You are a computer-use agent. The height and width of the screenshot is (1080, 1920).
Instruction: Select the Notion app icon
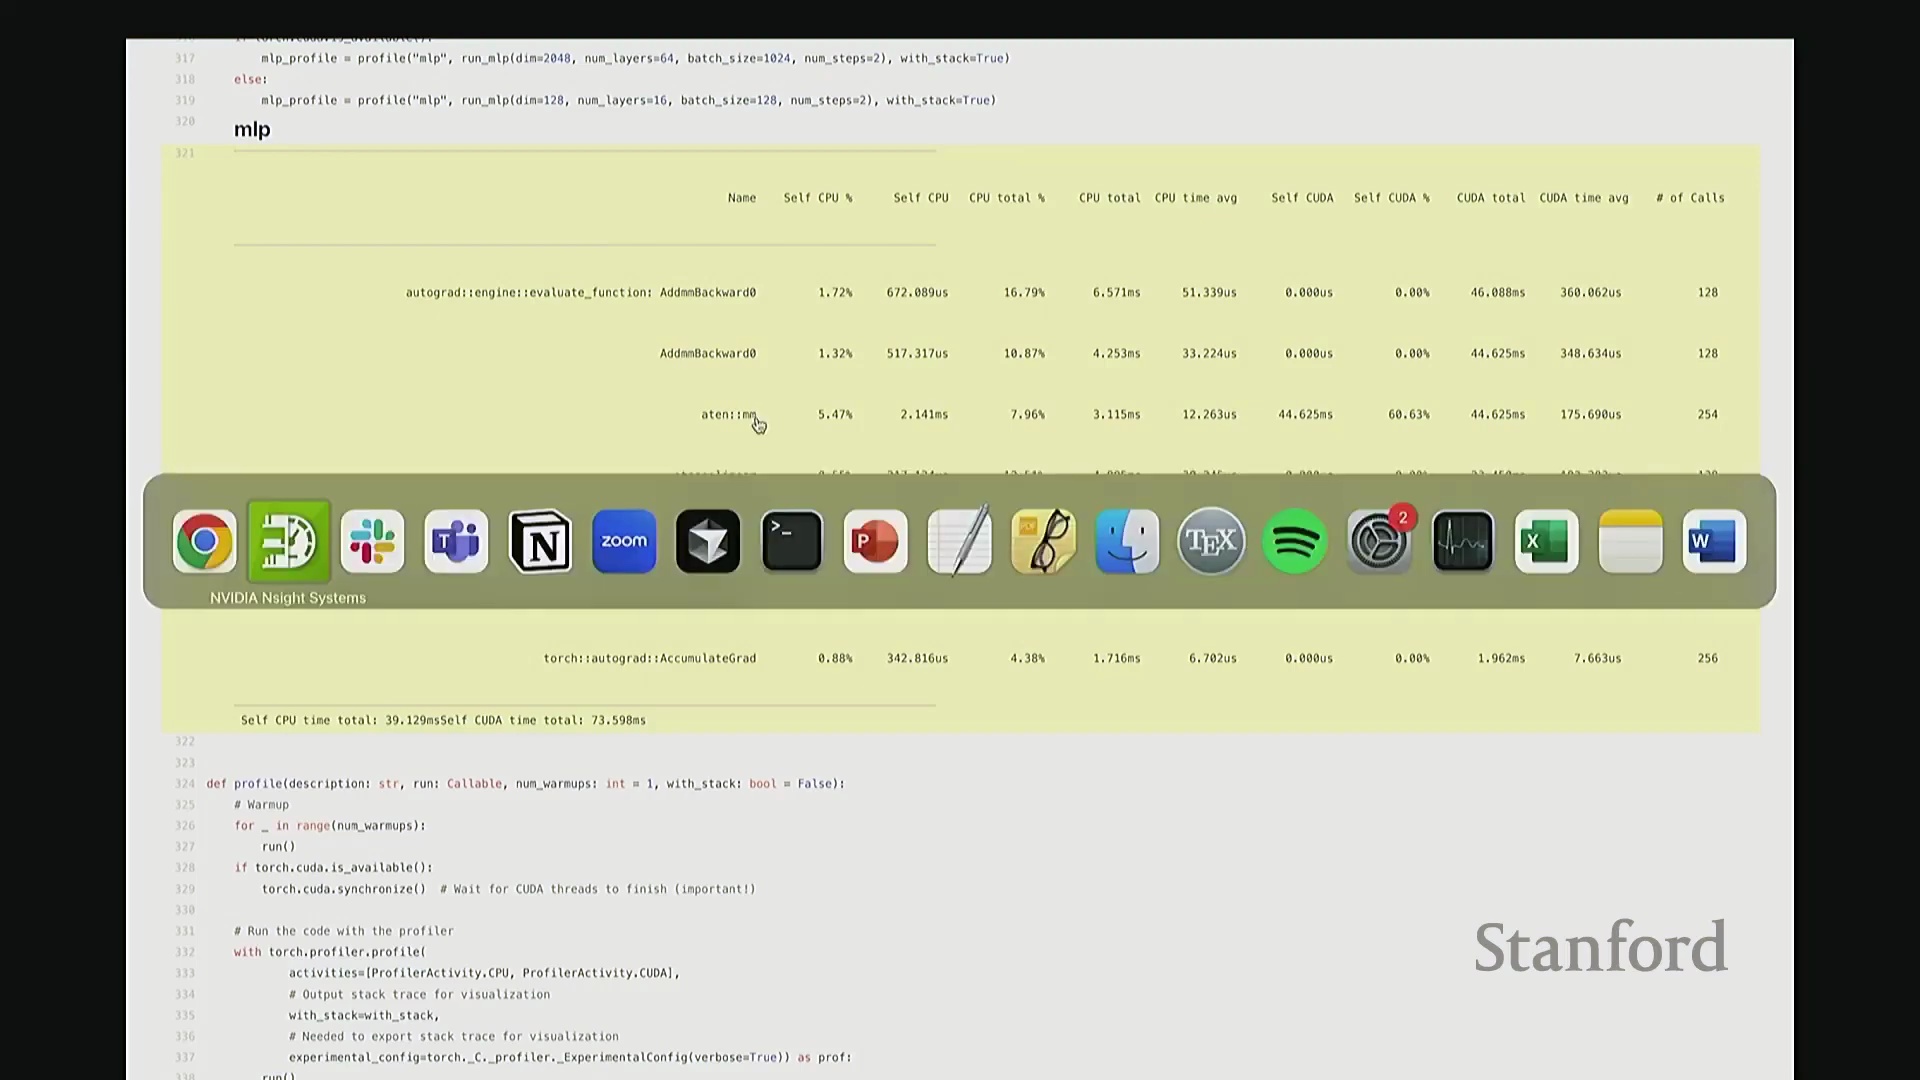pyautogui.click(x=540, y=542)
